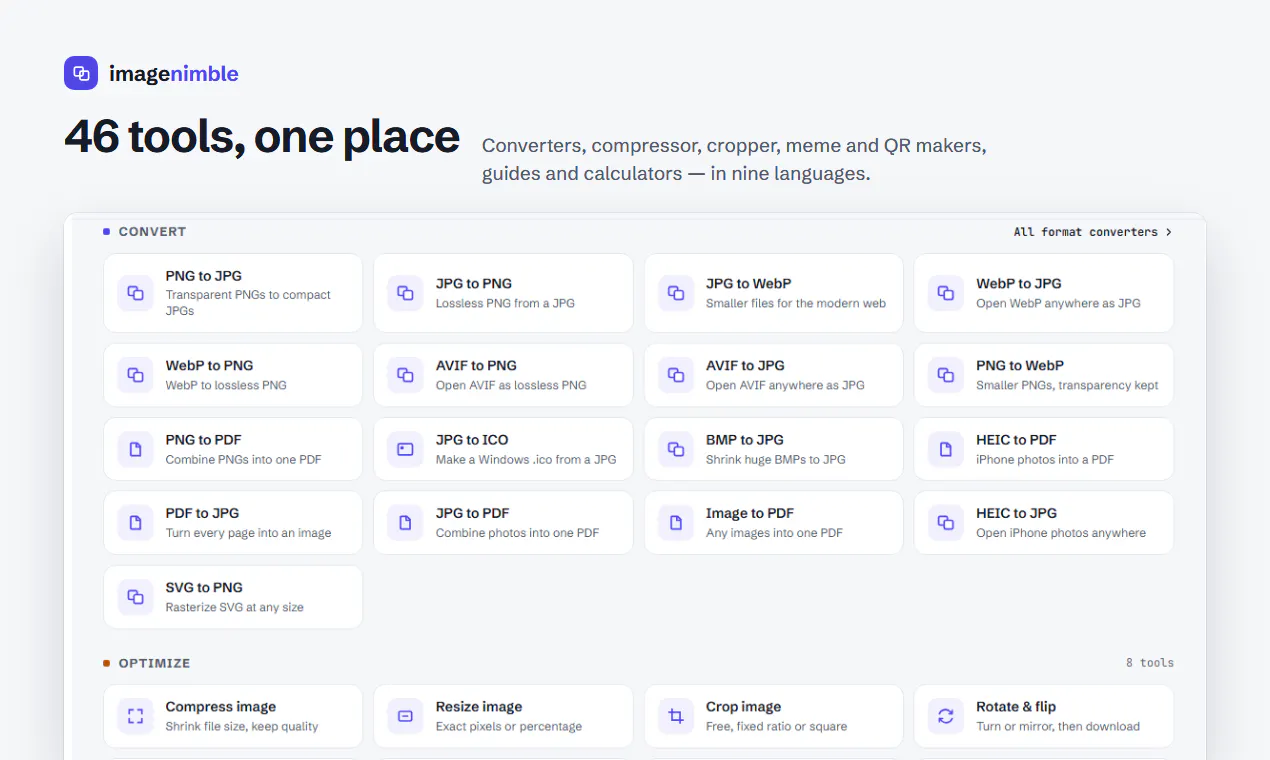Select 'Smaller PNGs, transparency kept' text
1270x760 pixels.
(x=1067, y=385)
